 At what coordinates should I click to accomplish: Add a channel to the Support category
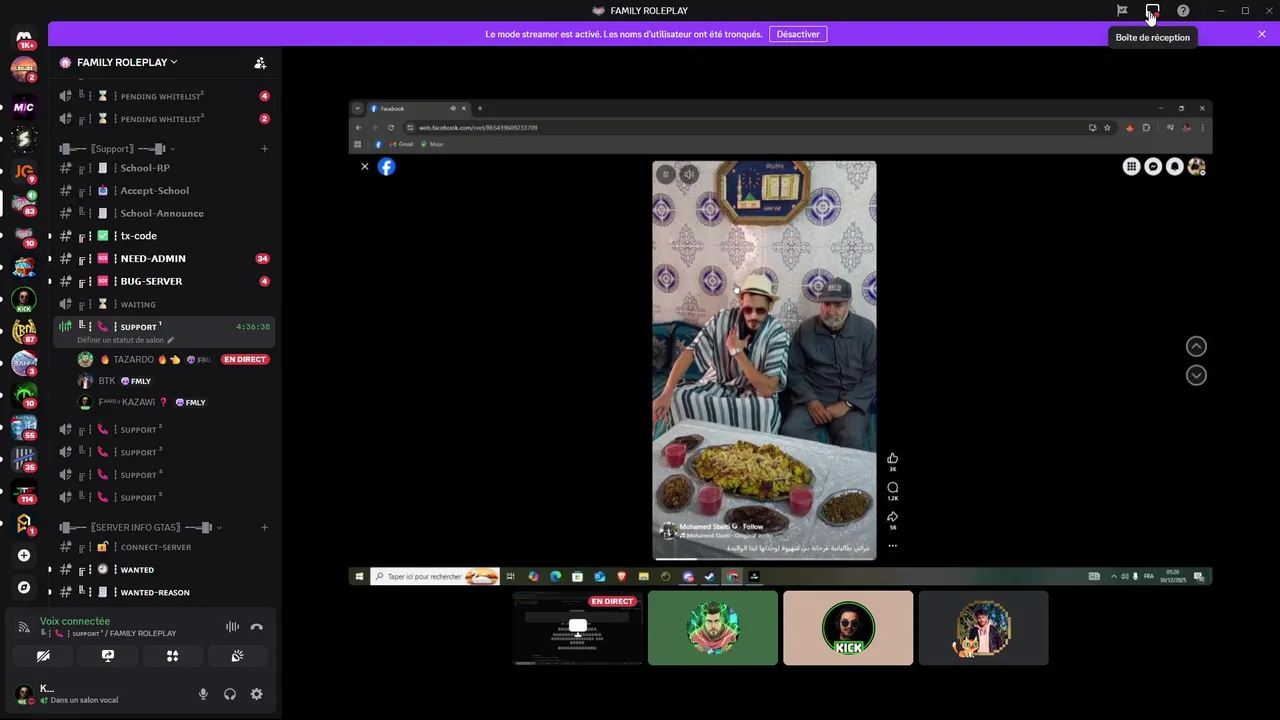(x=264, y=149)
